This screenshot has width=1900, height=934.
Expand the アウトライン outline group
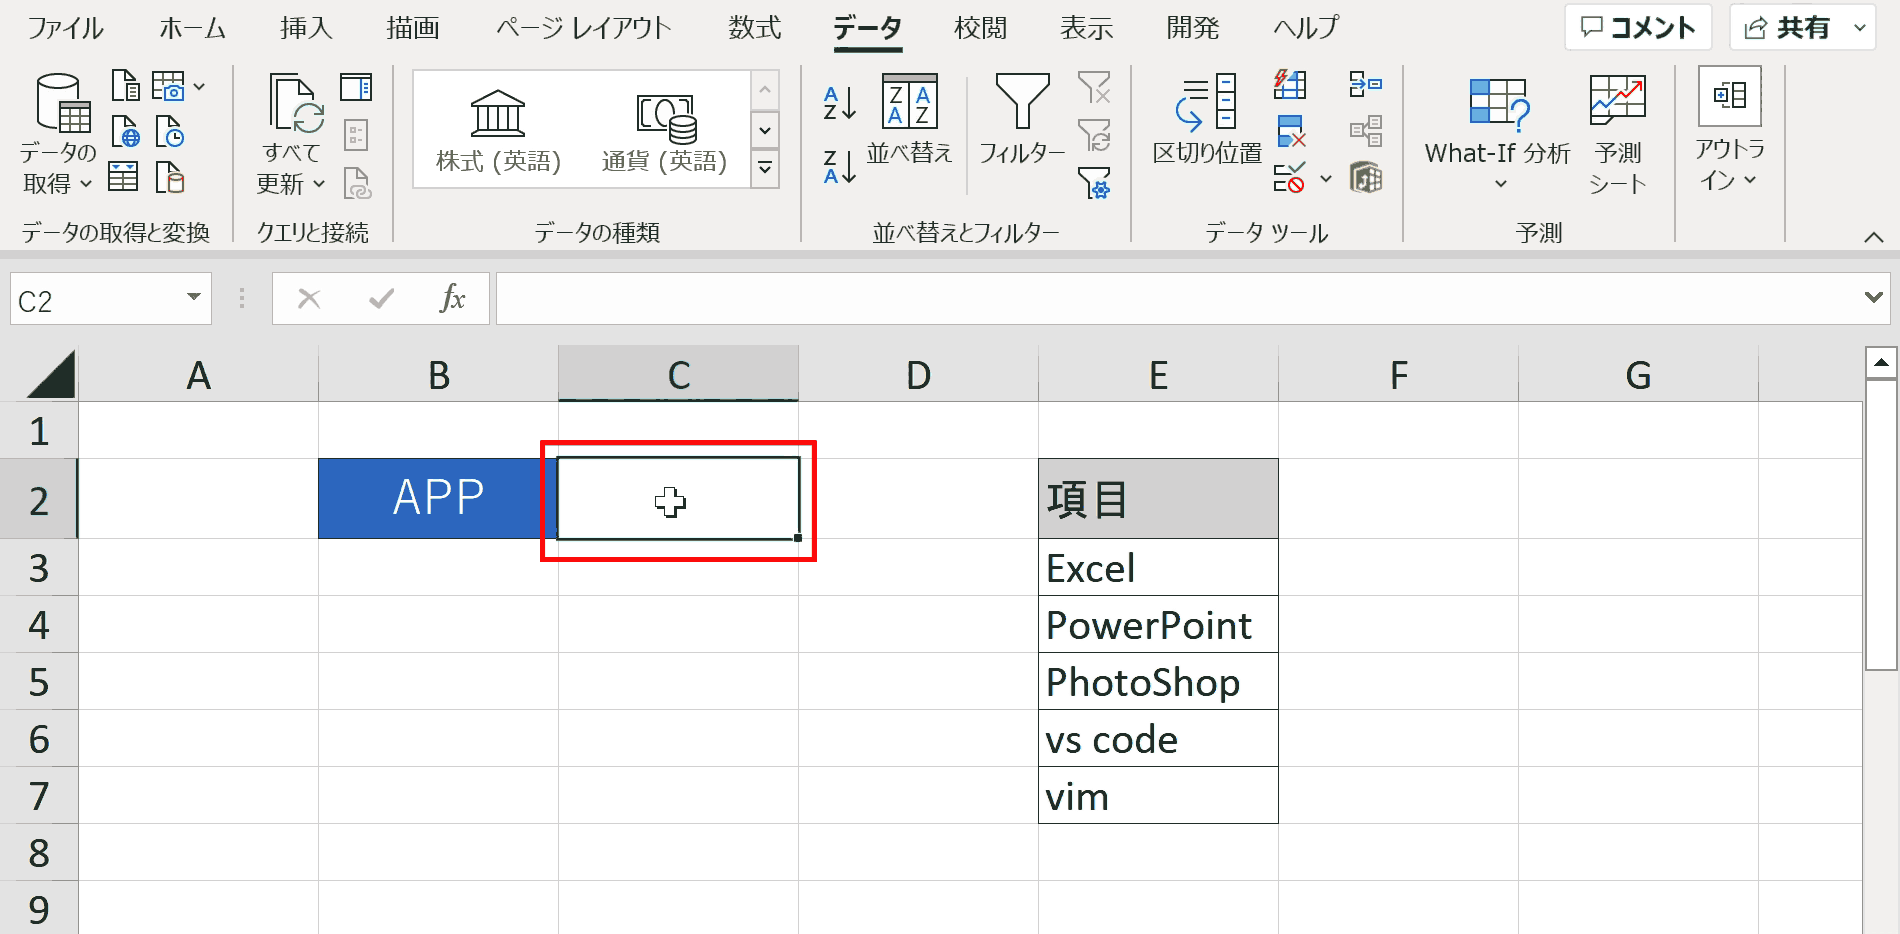tap(1729, 130)
